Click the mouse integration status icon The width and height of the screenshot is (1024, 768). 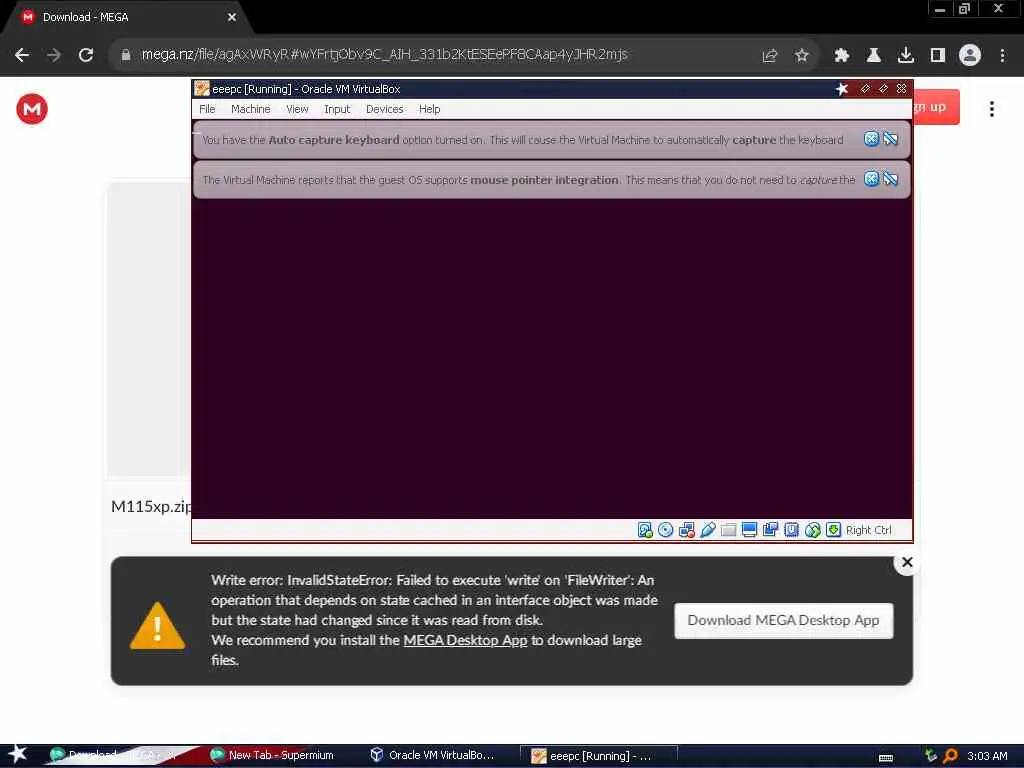(812, 530)
